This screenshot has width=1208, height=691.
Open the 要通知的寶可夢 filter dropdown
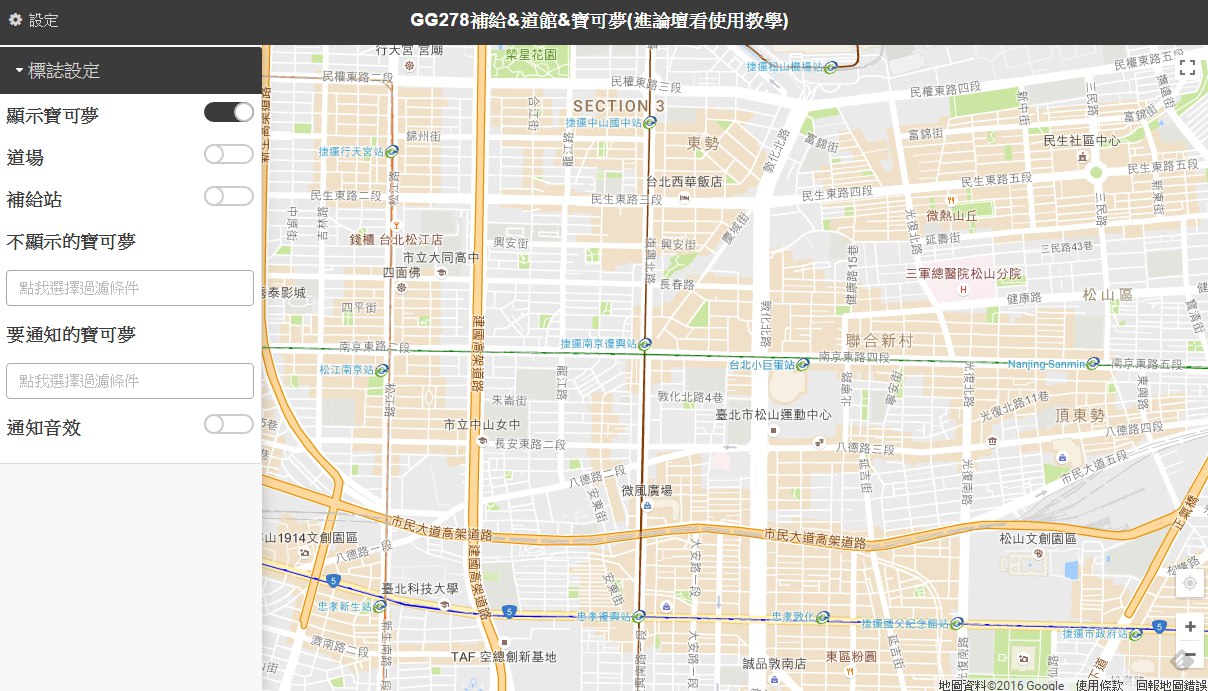pyautogui.click(x=130, y=381)
